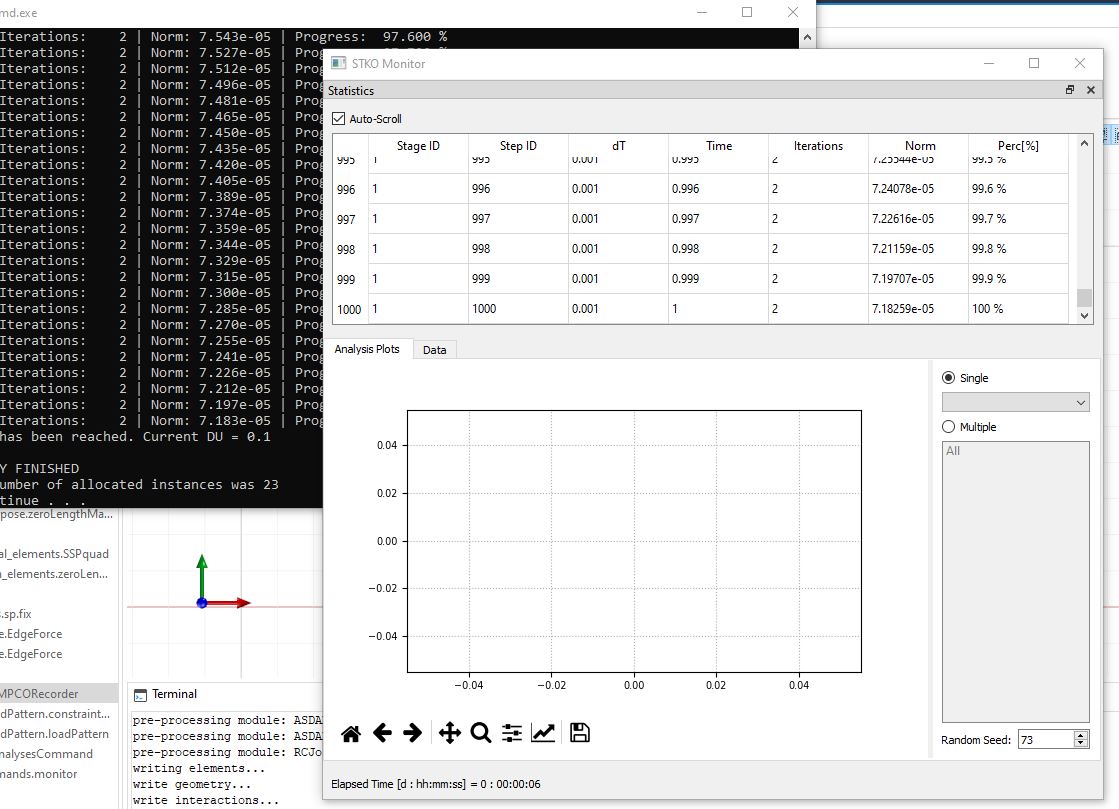Close the STKO Monitor window
The width and height of the screenshot is (1119, 809).
point(1080,63)
